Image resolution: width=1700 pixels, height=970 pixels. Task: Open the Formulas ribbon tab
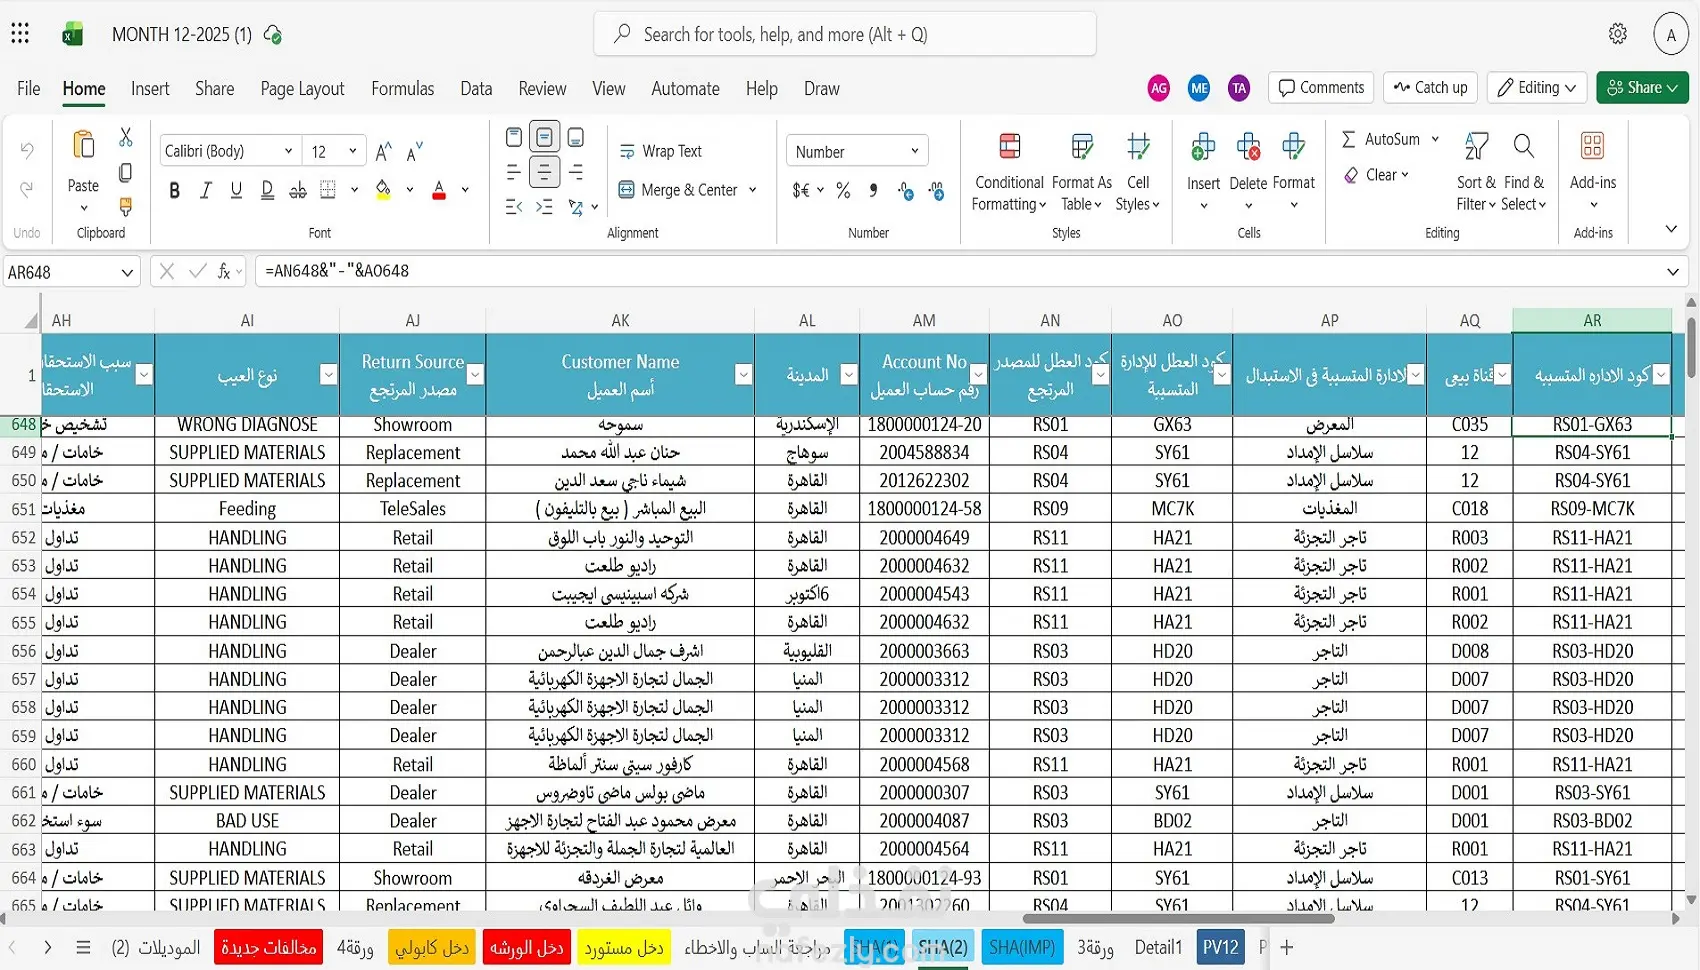point(402,89)
